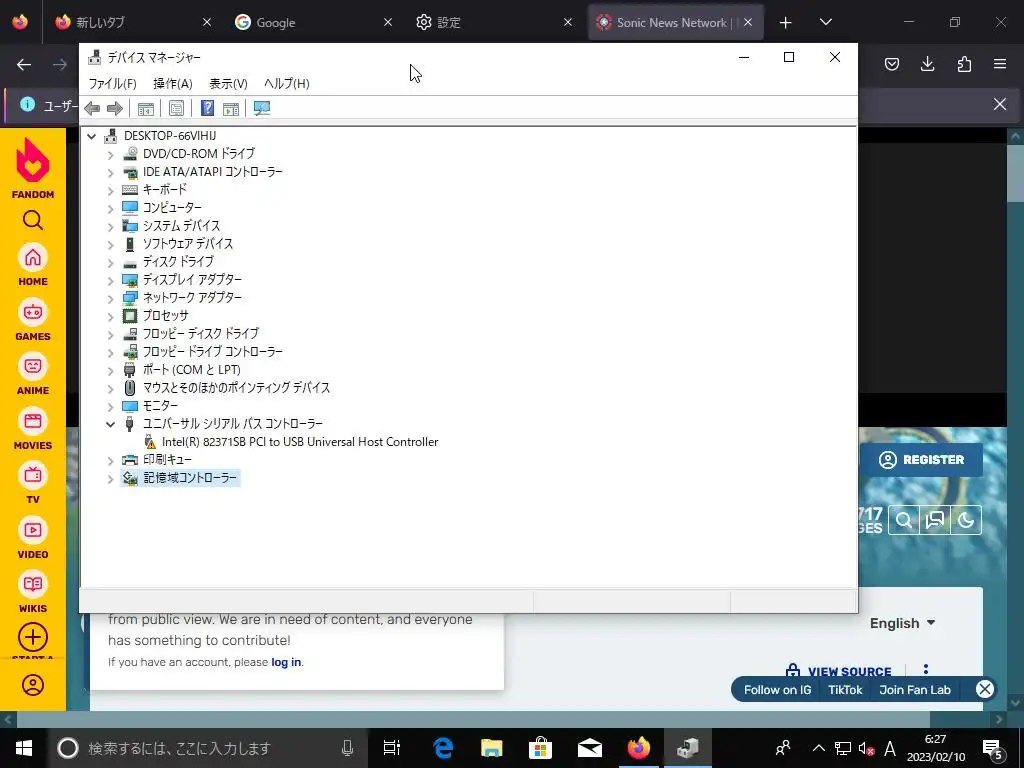Viewport: 1024px width, 768px height.
Task: Open Microsoft Store from taskbar
Action: point(540,748)
